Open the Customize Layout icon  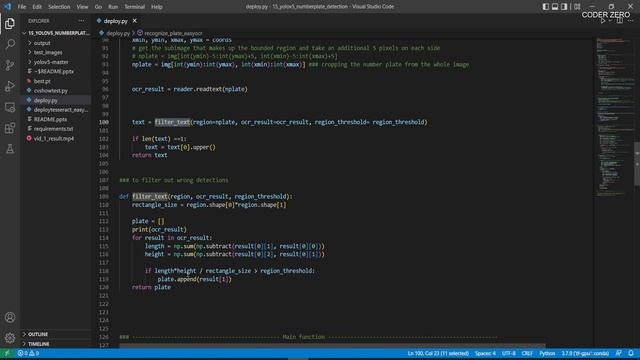pos(577,7)
